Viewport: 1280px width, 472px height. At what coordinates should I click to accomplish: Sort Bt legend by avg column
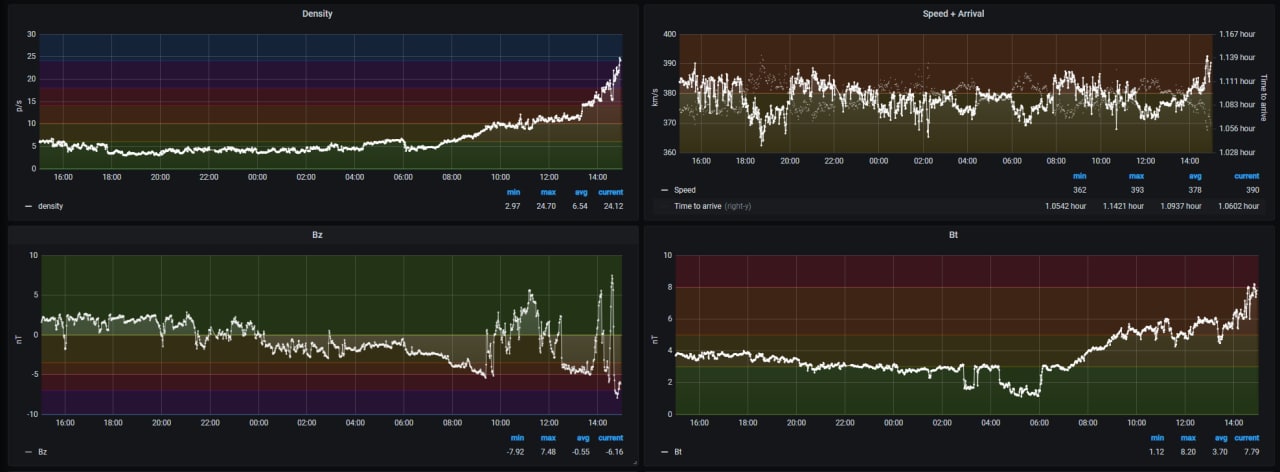1219,438
